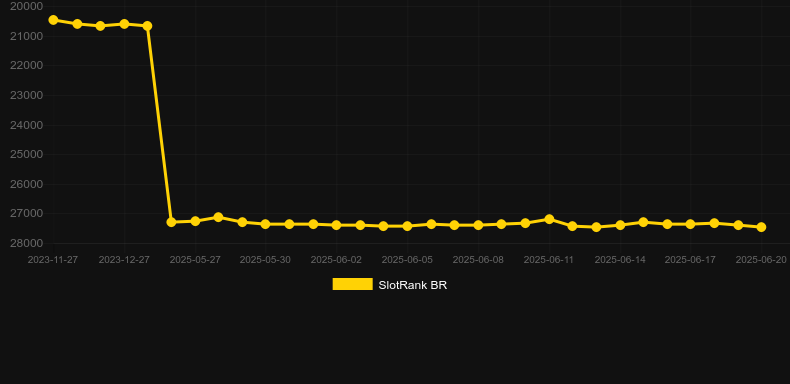Click the 20000 y-axis label

(x=26, y=7)
